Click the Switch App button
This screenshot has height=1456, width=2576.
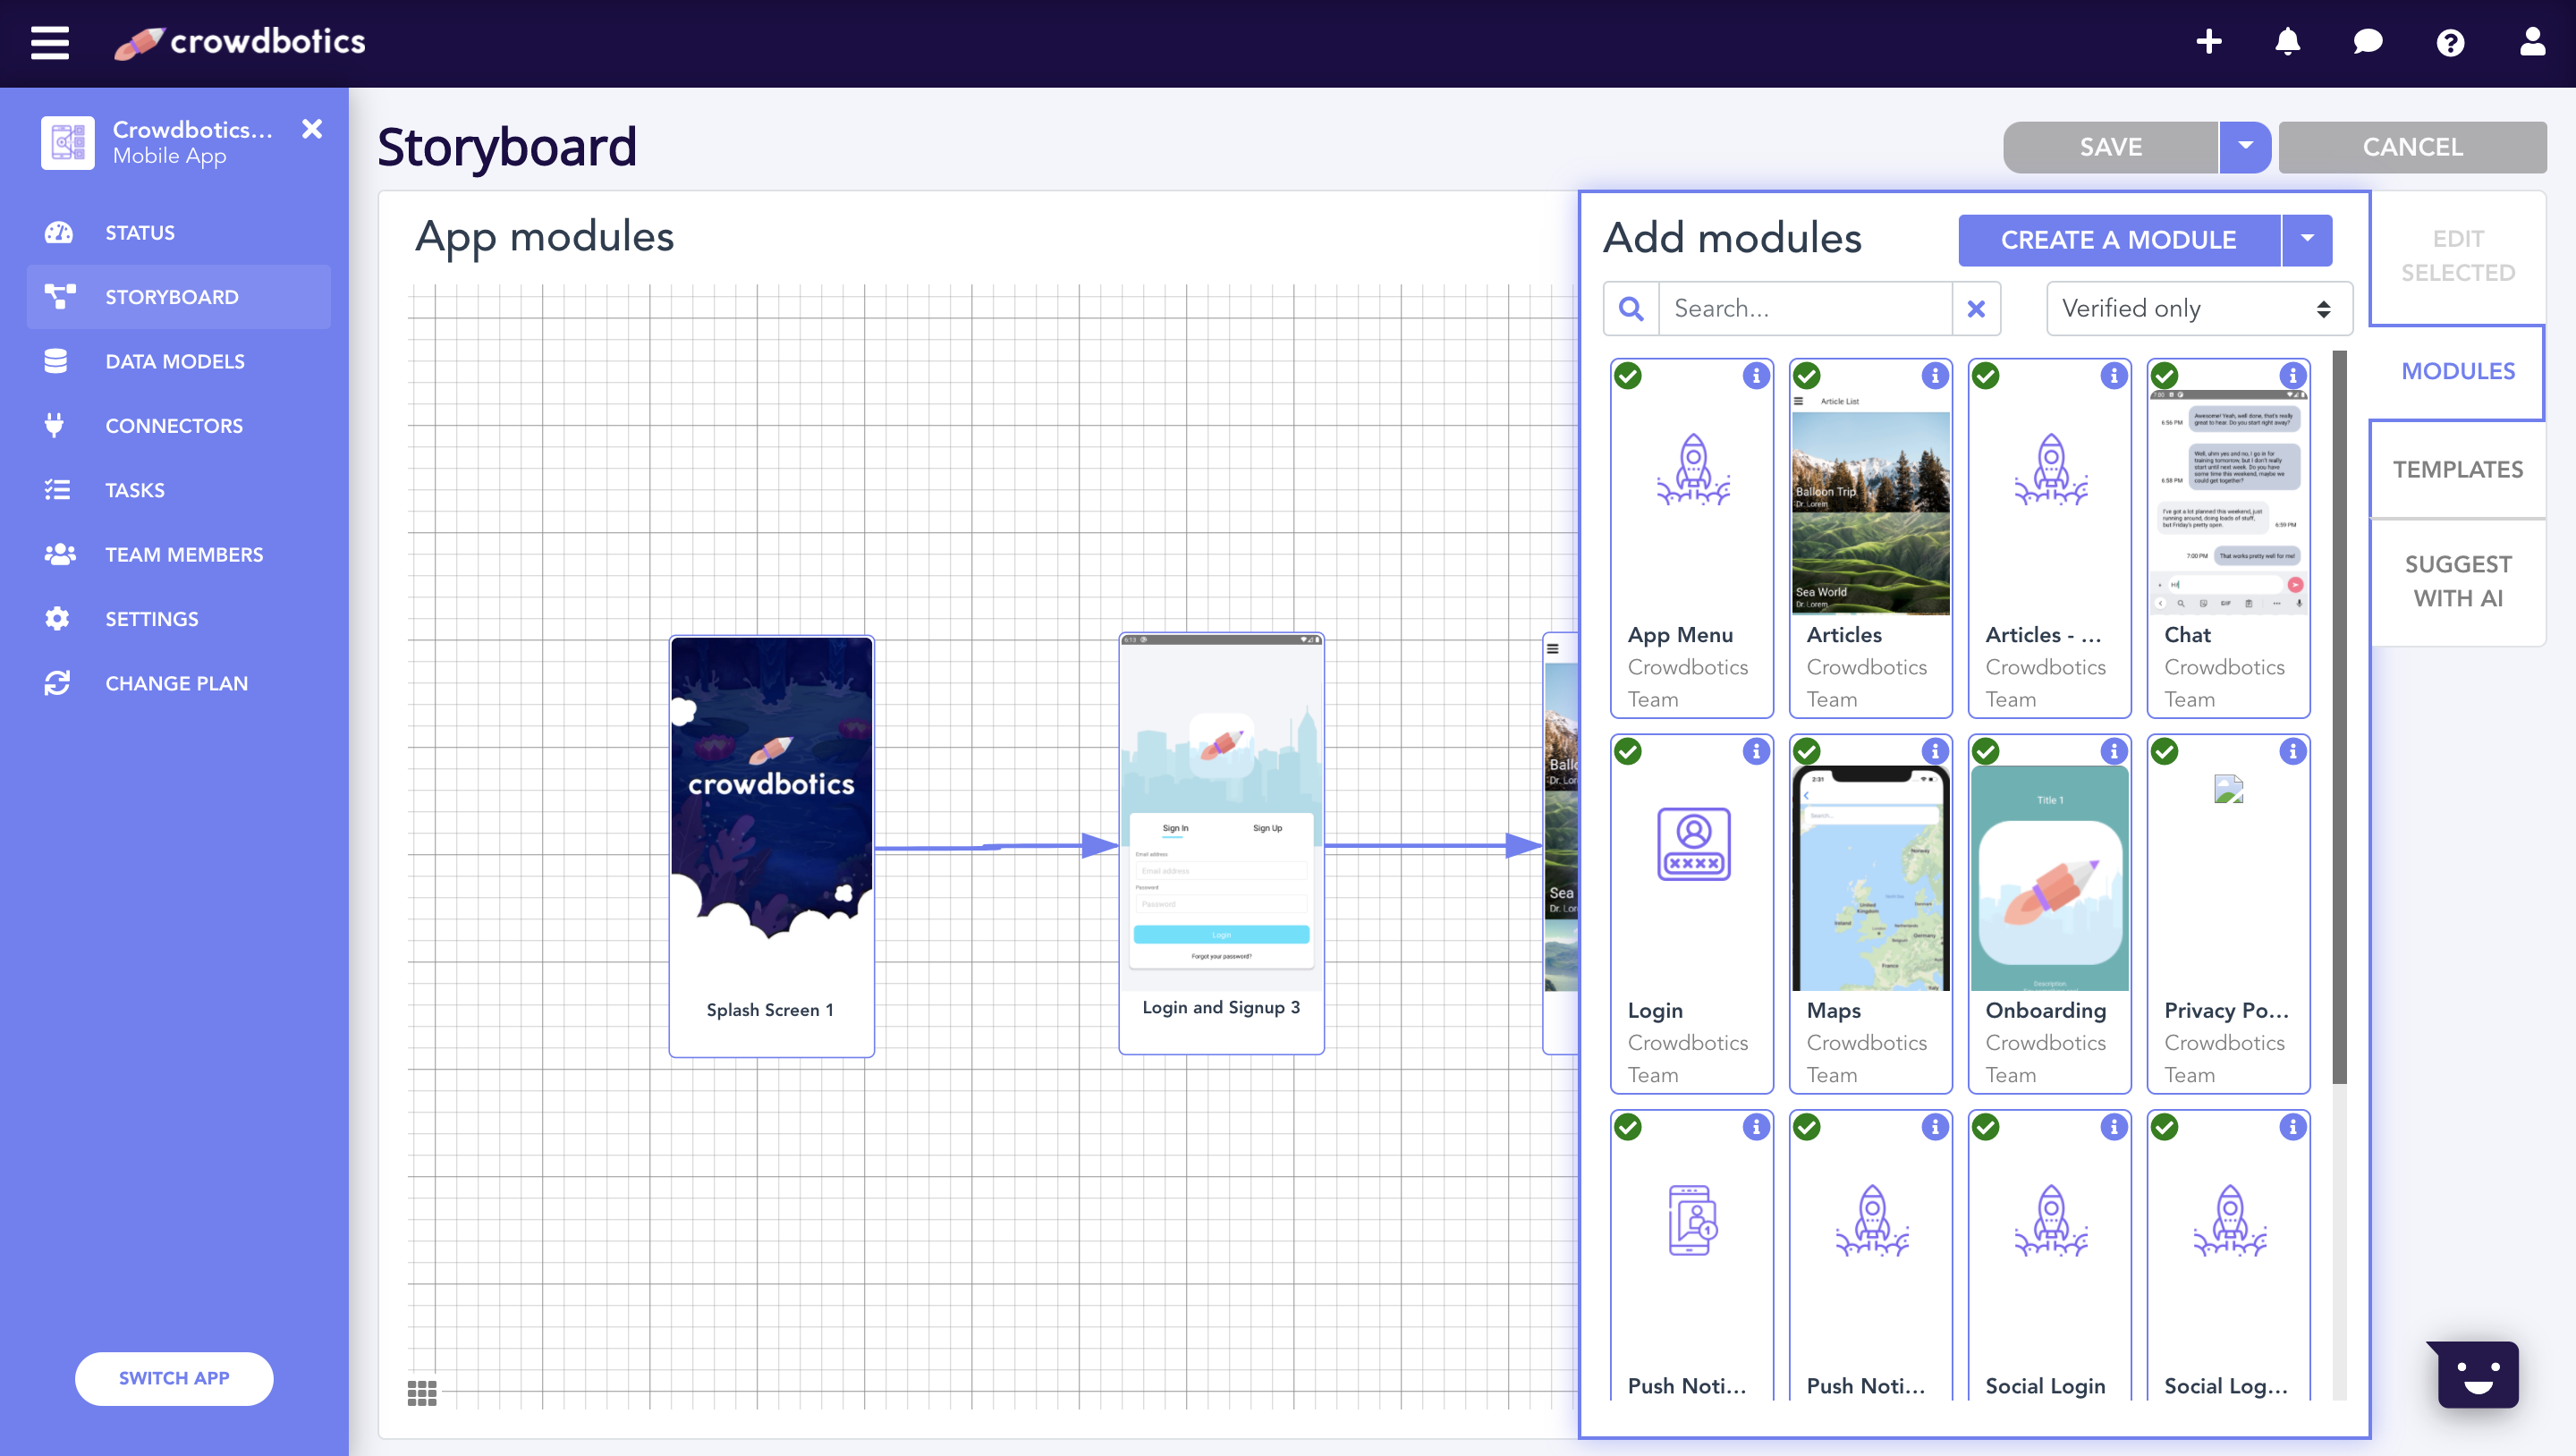tap(174, 1378)
